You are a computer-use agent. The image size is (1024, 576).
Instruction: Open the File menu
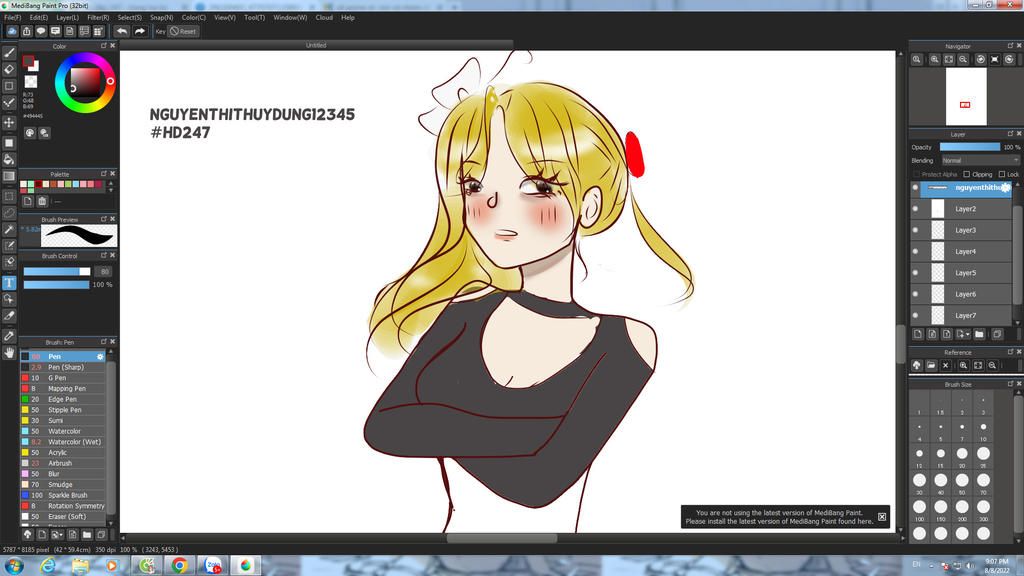coord(12,18)
